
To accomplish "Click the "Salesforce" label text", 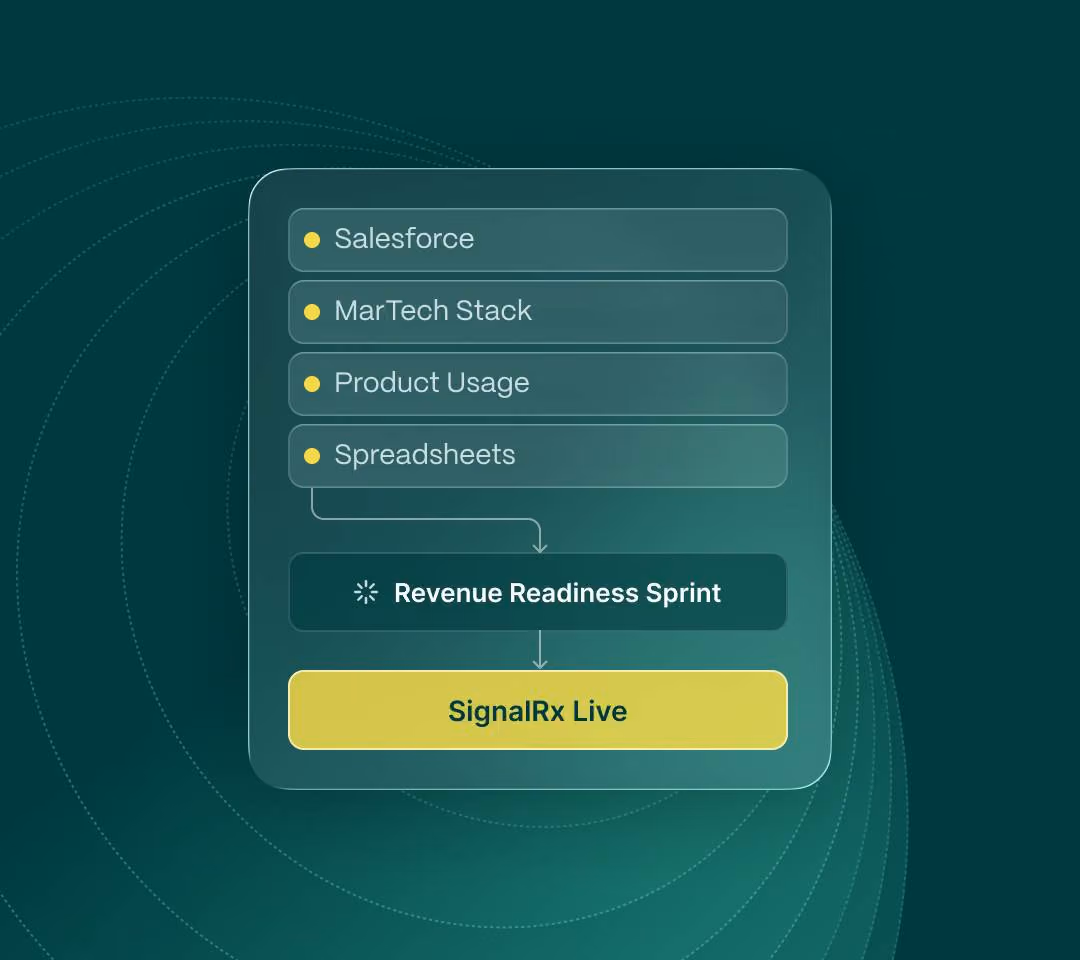I will (x=404, y=239).
